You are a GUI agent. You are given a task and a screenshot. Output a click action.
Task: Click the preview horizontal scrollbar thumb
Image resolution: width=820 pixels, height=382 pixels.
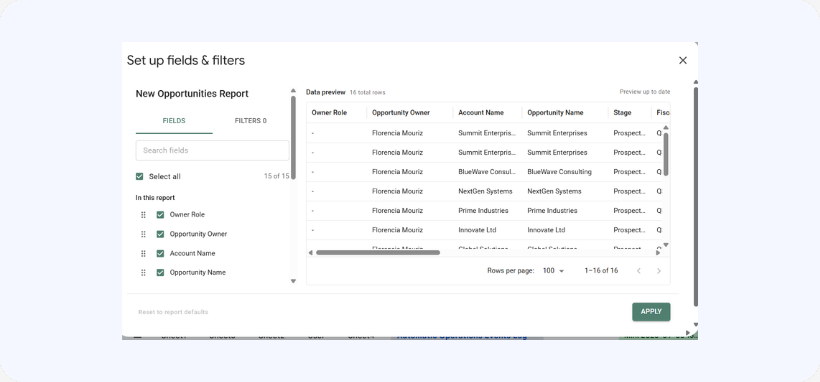[x=378, y=253]
